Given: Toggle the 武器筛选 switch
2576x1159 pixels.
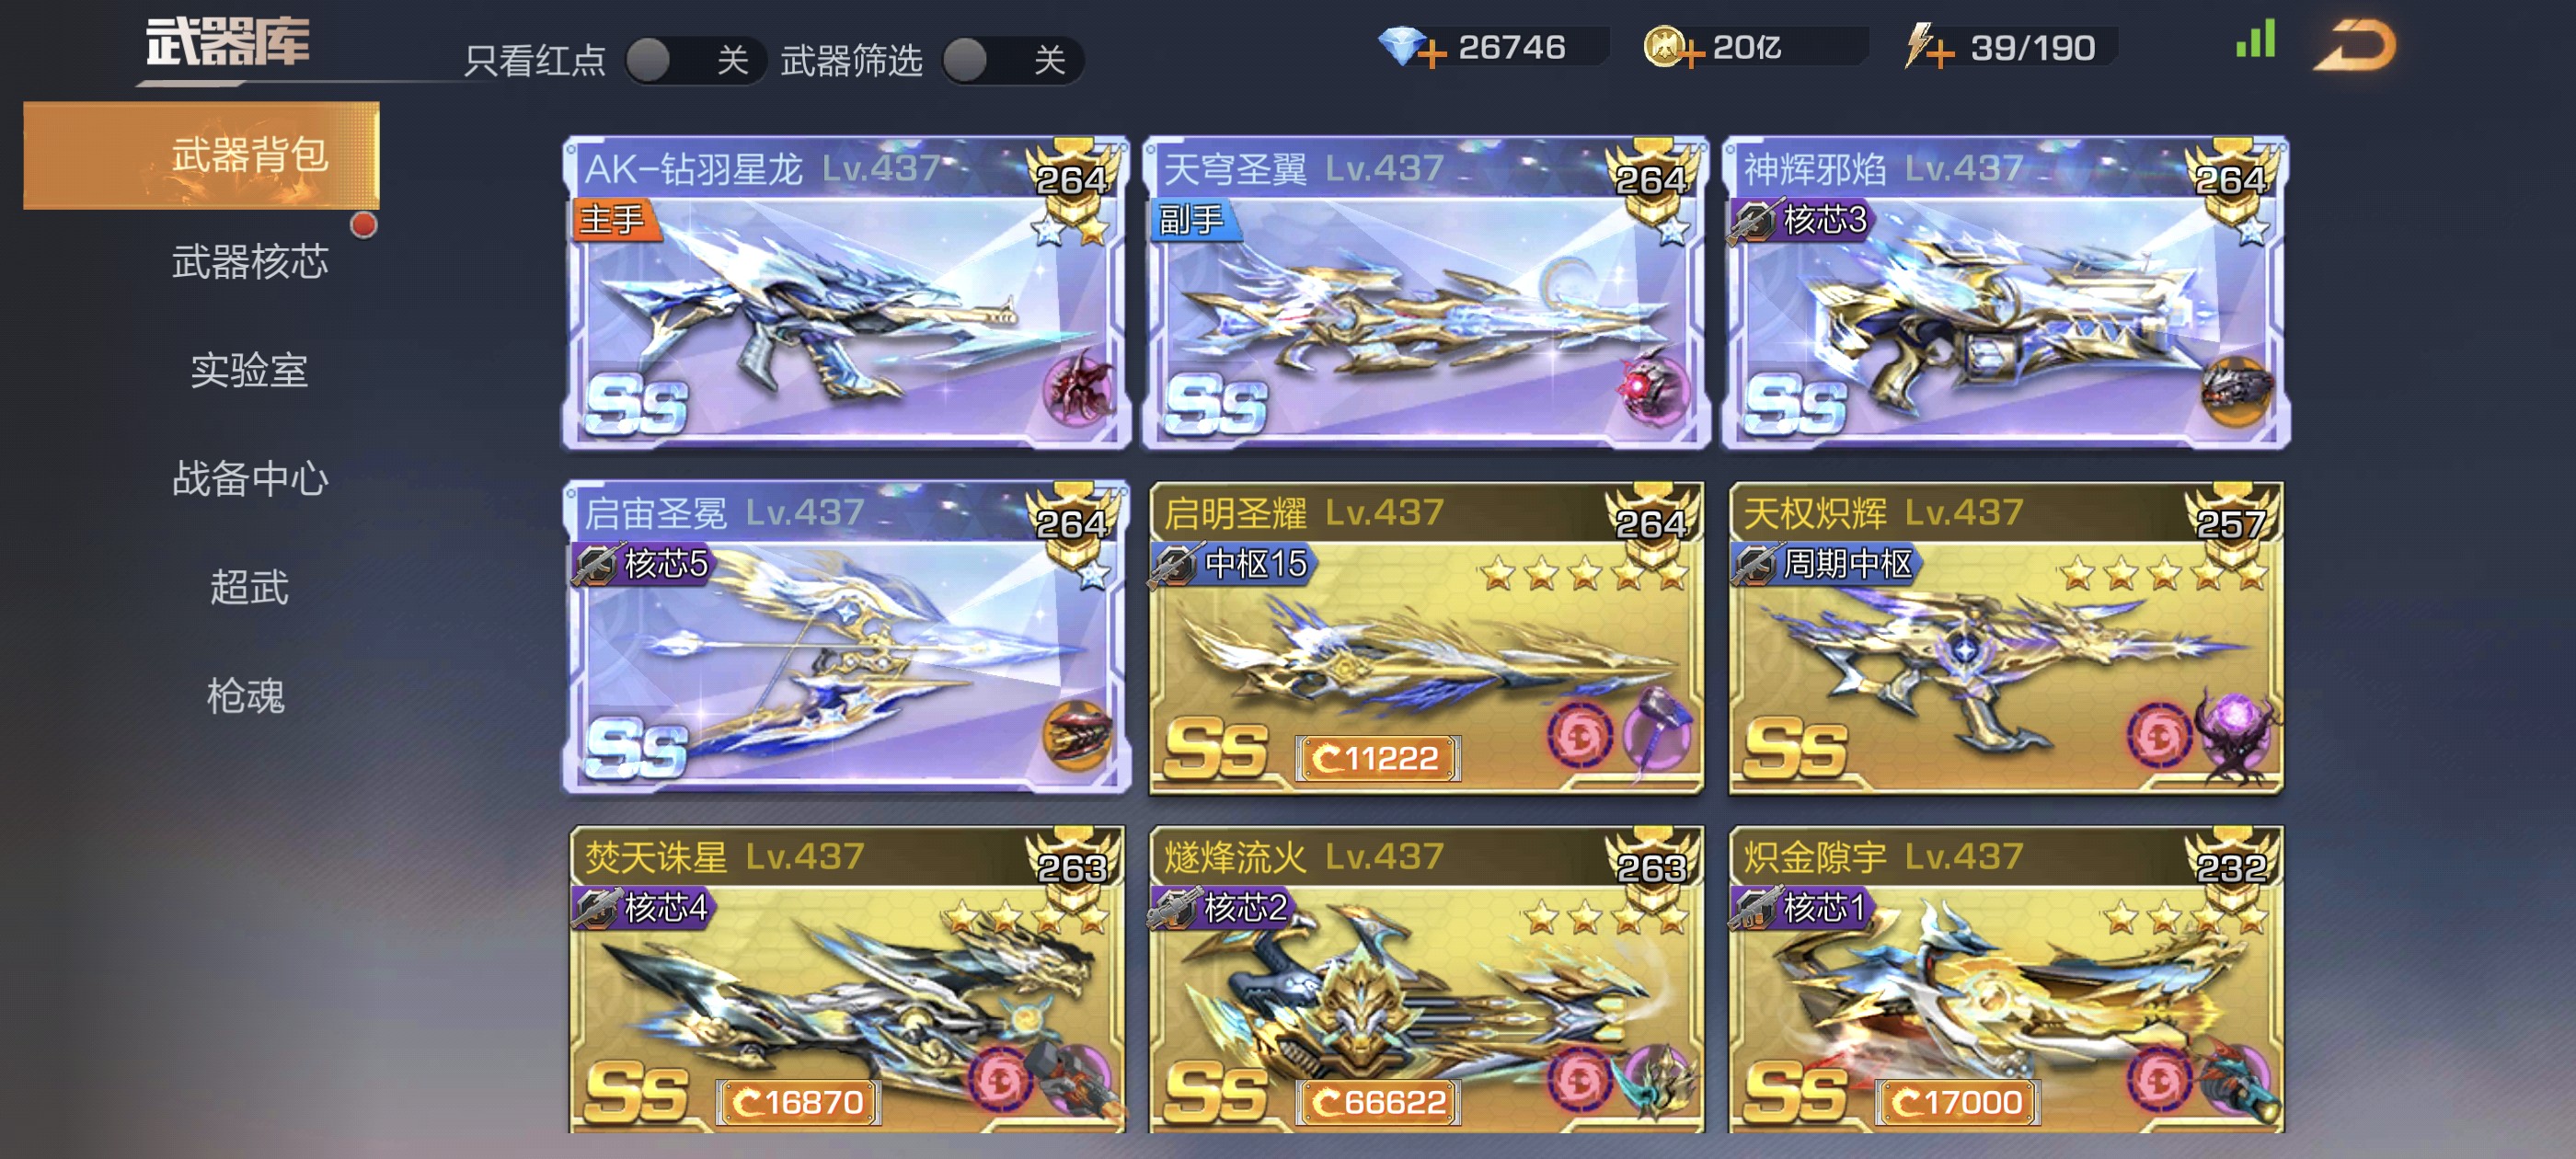Looking at the screenshot, I should click(x=1012, y=61).
